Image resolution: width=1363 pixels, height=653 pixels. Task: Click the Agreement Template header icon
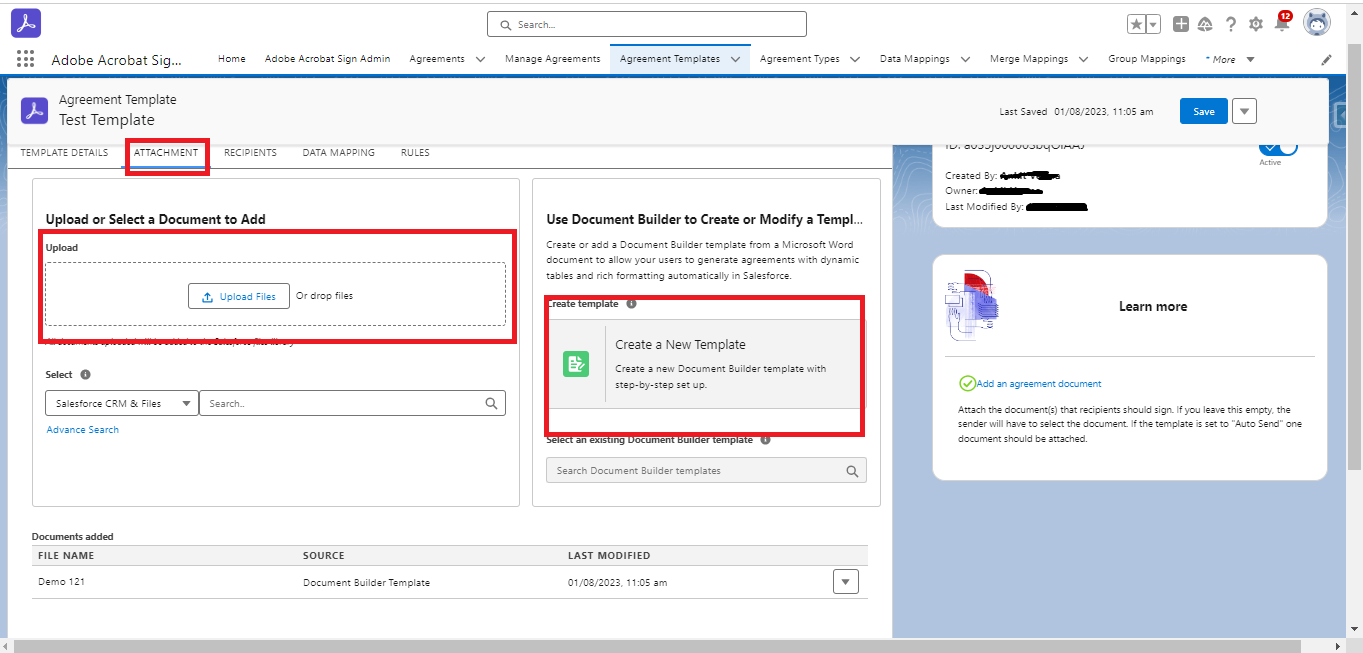point(35,110)
